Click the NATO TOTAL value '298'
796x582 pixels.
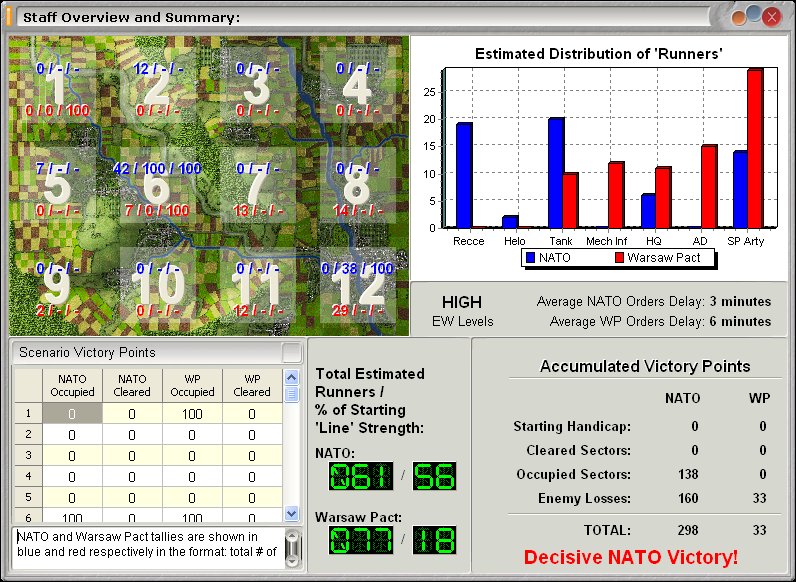tap(688, 530)
